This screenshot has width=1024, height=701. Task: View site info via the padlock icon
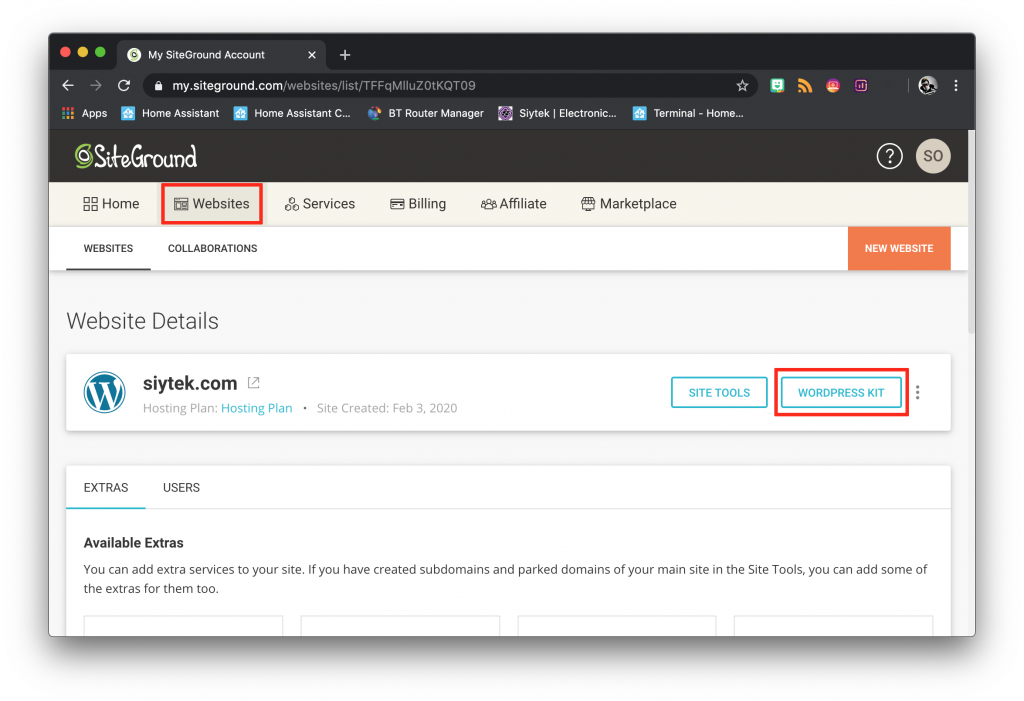click(157, 86)
